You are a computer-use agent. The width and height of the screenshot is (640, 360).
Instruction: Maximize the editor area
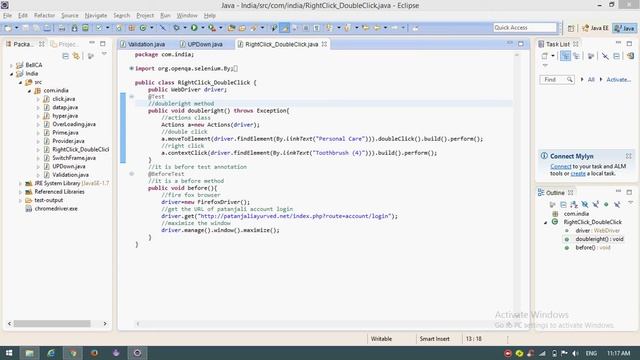pos(521,43)
